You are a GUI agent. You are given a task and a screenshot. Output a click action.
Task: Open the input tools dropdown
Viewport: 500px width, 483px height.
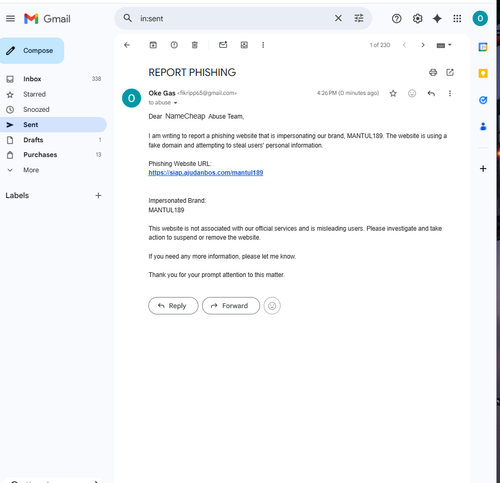[444, 45]
